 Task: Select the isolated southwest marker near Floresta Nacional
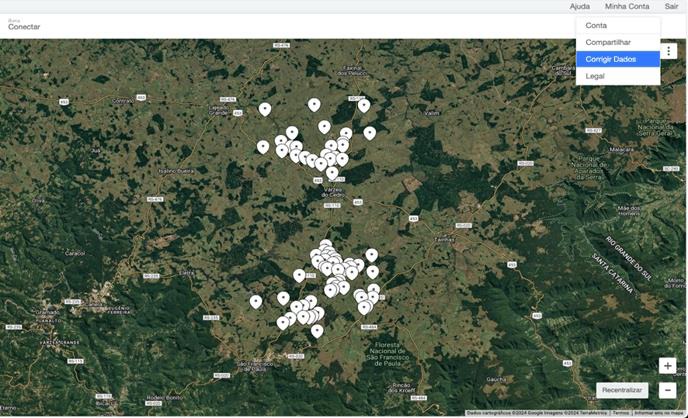pyautogui.click(x=256, y=301)
